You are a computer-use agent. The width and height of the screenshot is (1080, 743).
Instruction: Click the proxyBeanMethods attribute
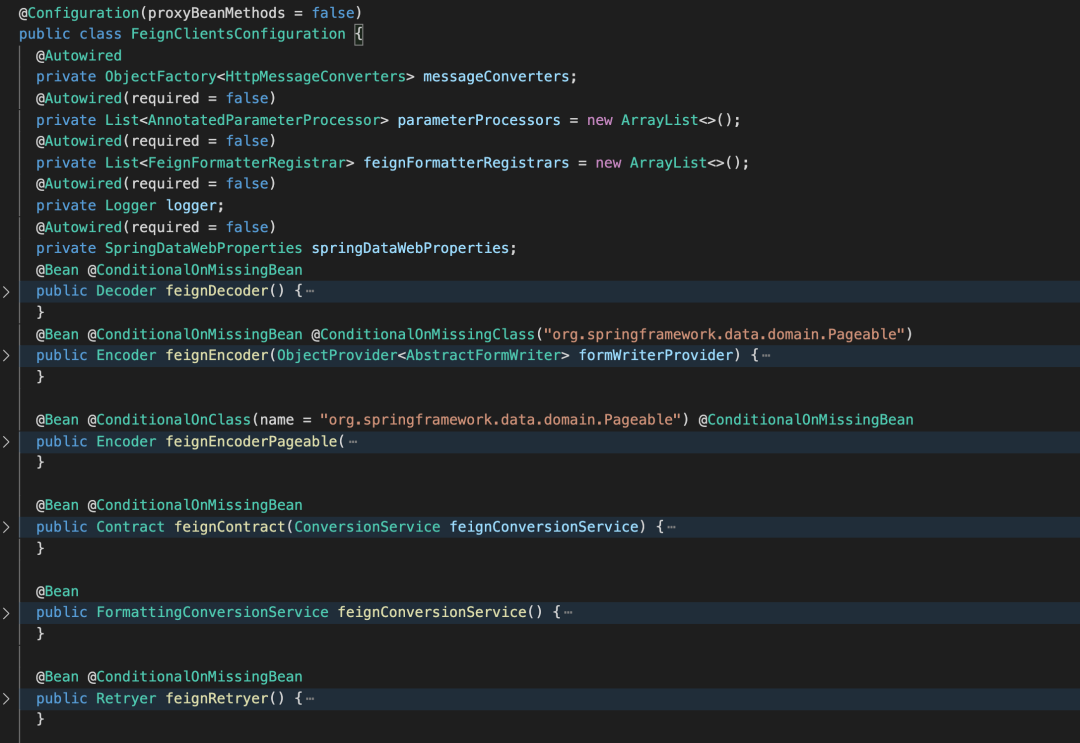tap(216, 12)
